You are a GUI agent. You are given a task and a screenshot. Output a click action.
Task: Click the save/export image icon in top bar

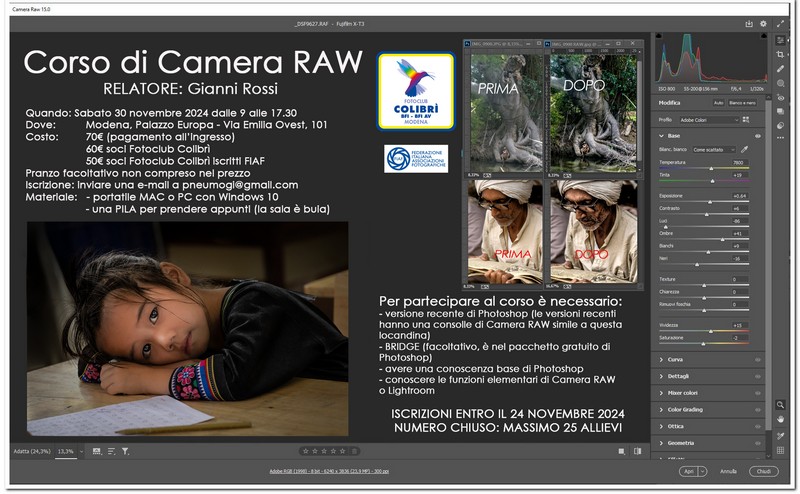click(x=749, y=24)
